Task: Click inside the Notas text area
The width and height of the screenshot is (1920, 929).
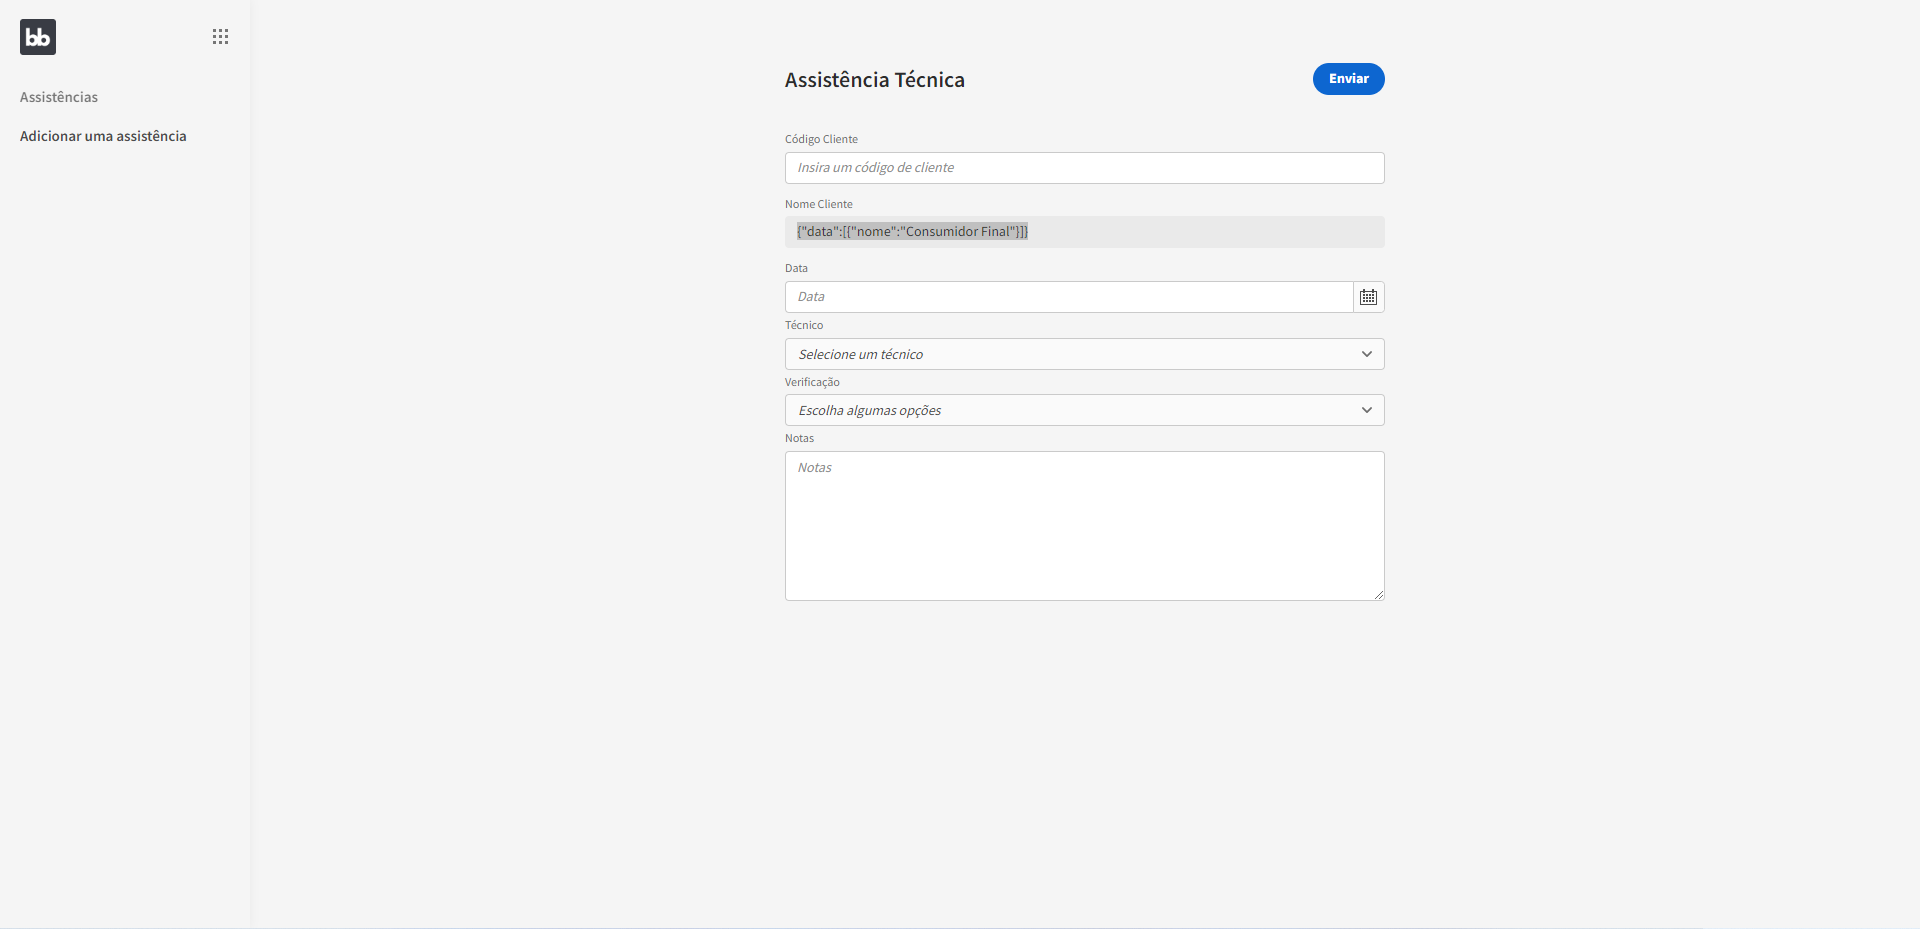Action: pyautogui.click(x=1084, y=525)
